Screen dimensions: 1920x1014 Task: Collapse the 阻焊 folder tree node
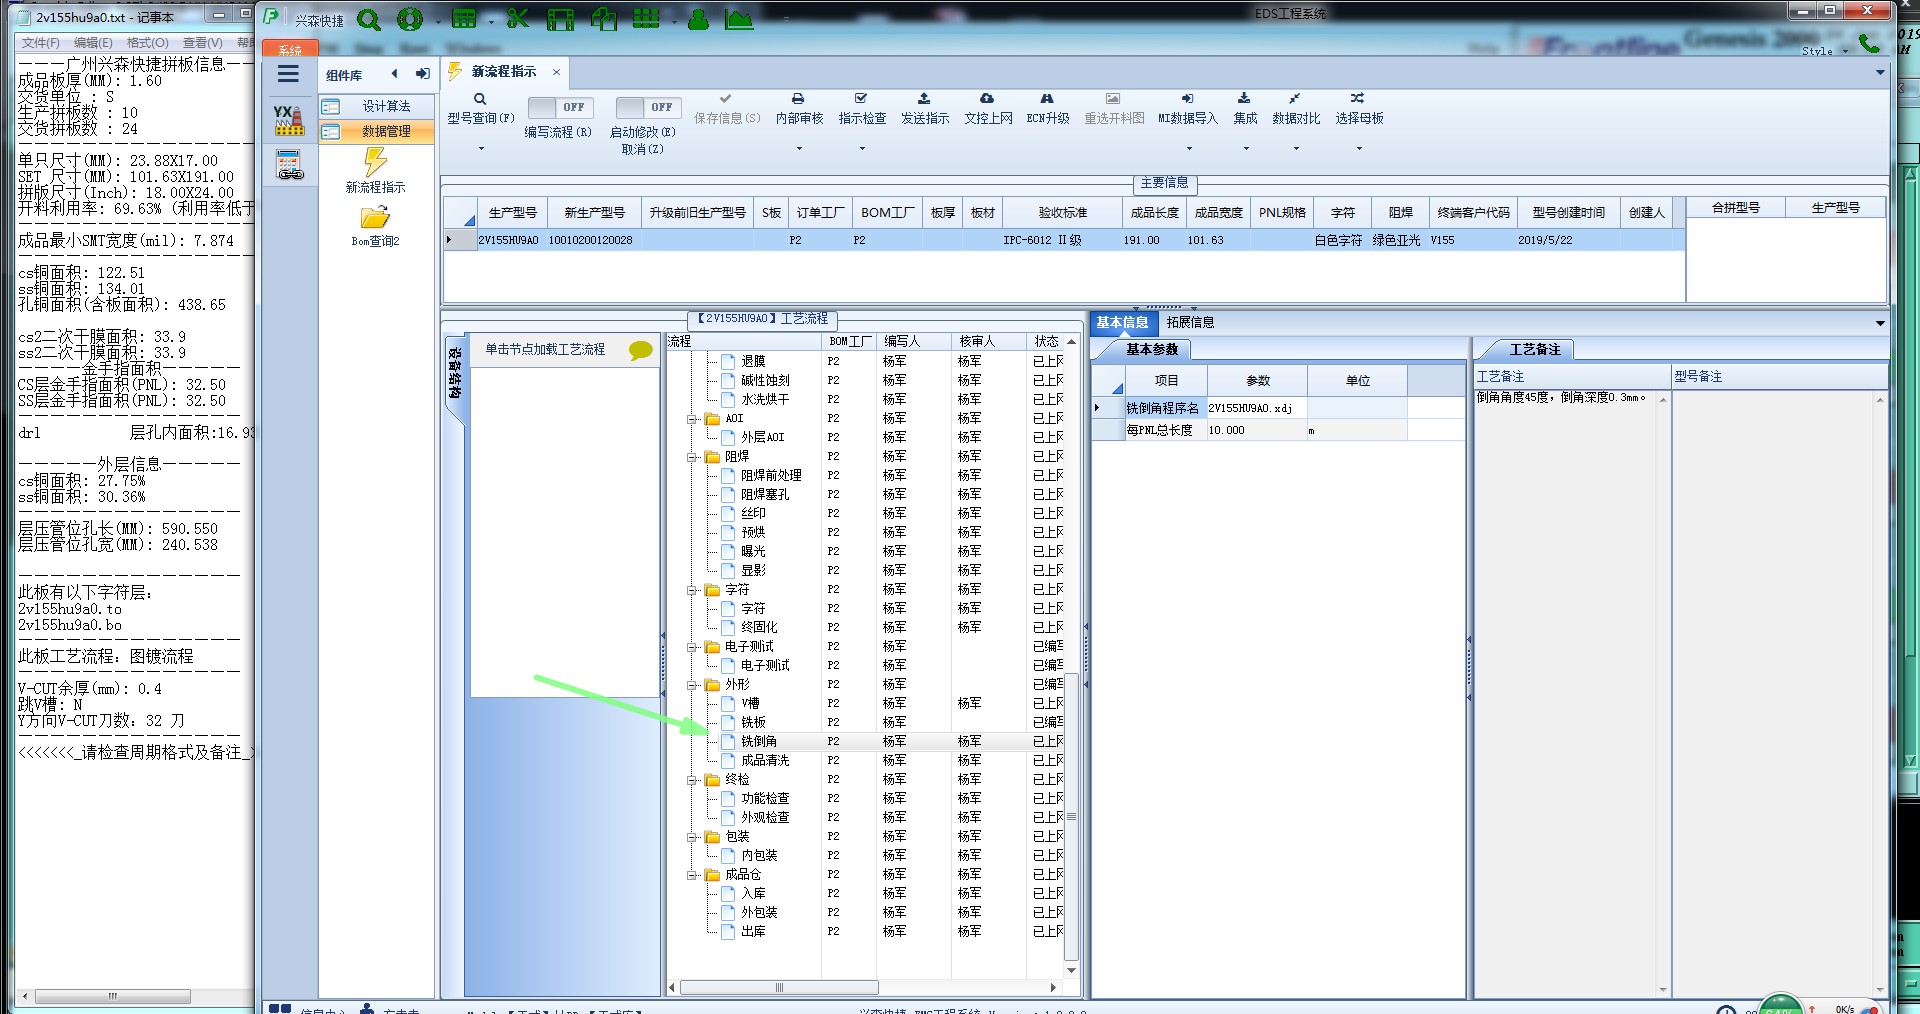pyautogui.click(x=692, y=457)
